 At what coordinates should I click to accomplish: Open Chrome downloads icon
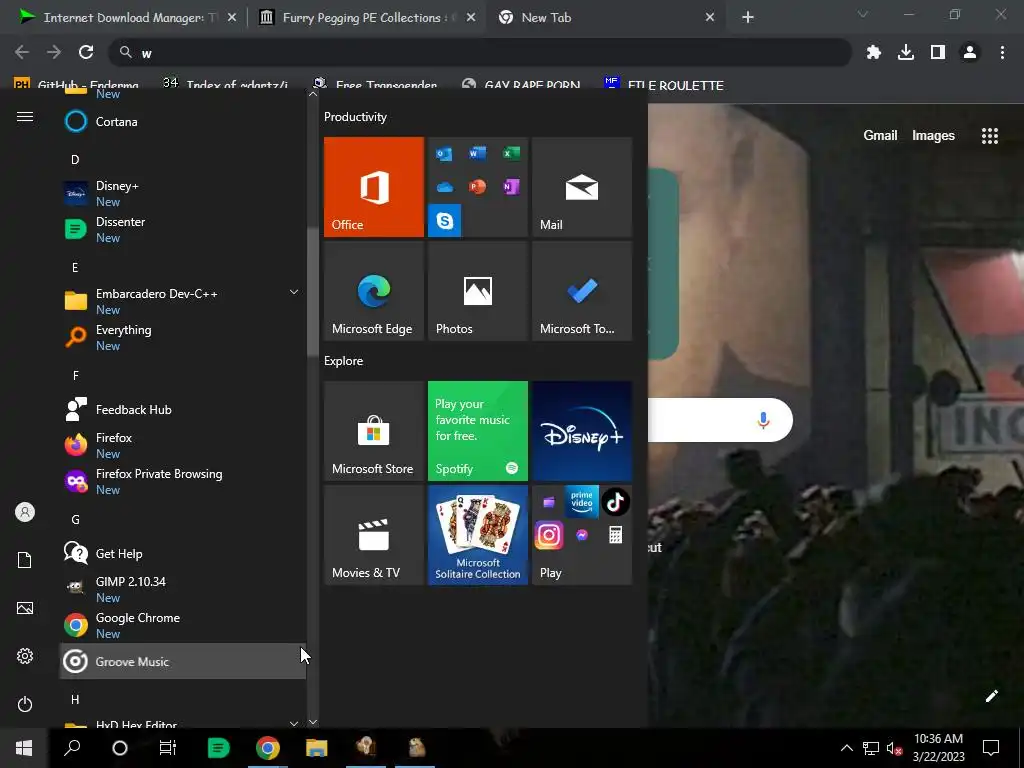(906, 52)
